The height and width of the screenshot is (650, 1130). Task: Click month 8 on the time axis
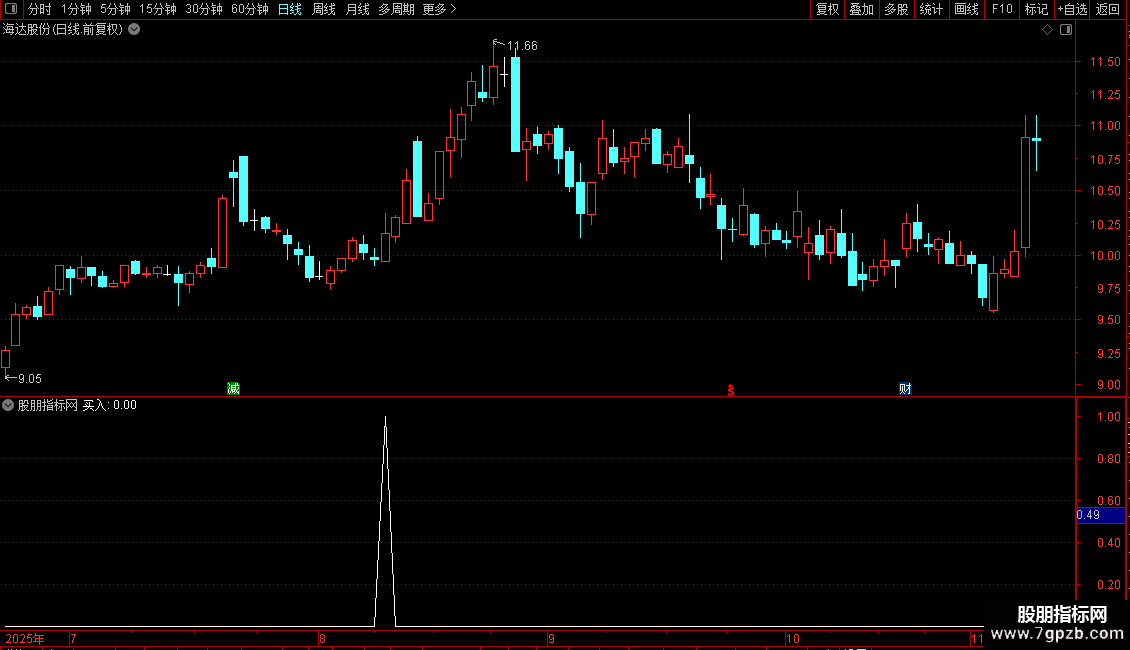[x=322, y=638]
